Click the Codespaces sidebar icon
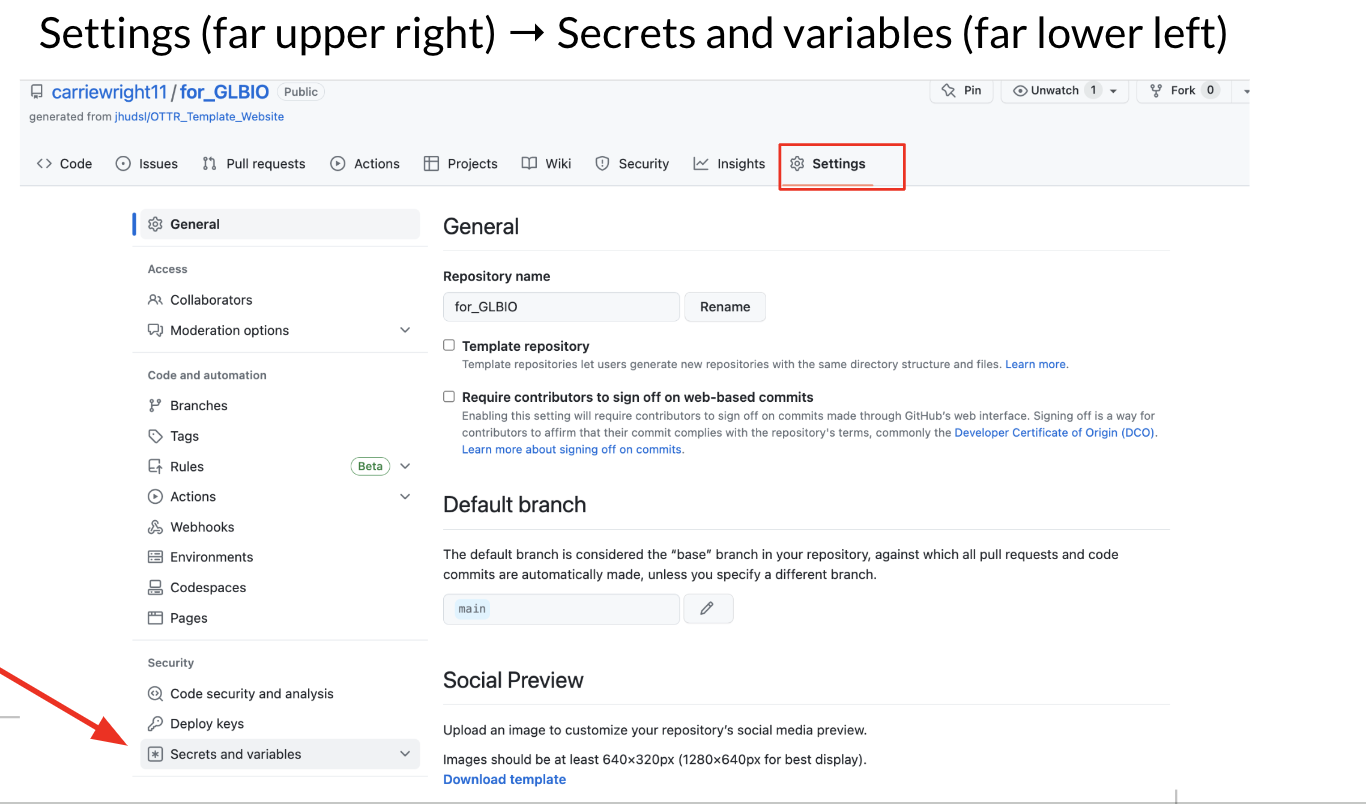This screenshot has height=804, width=1366. [x=155, y=588]
